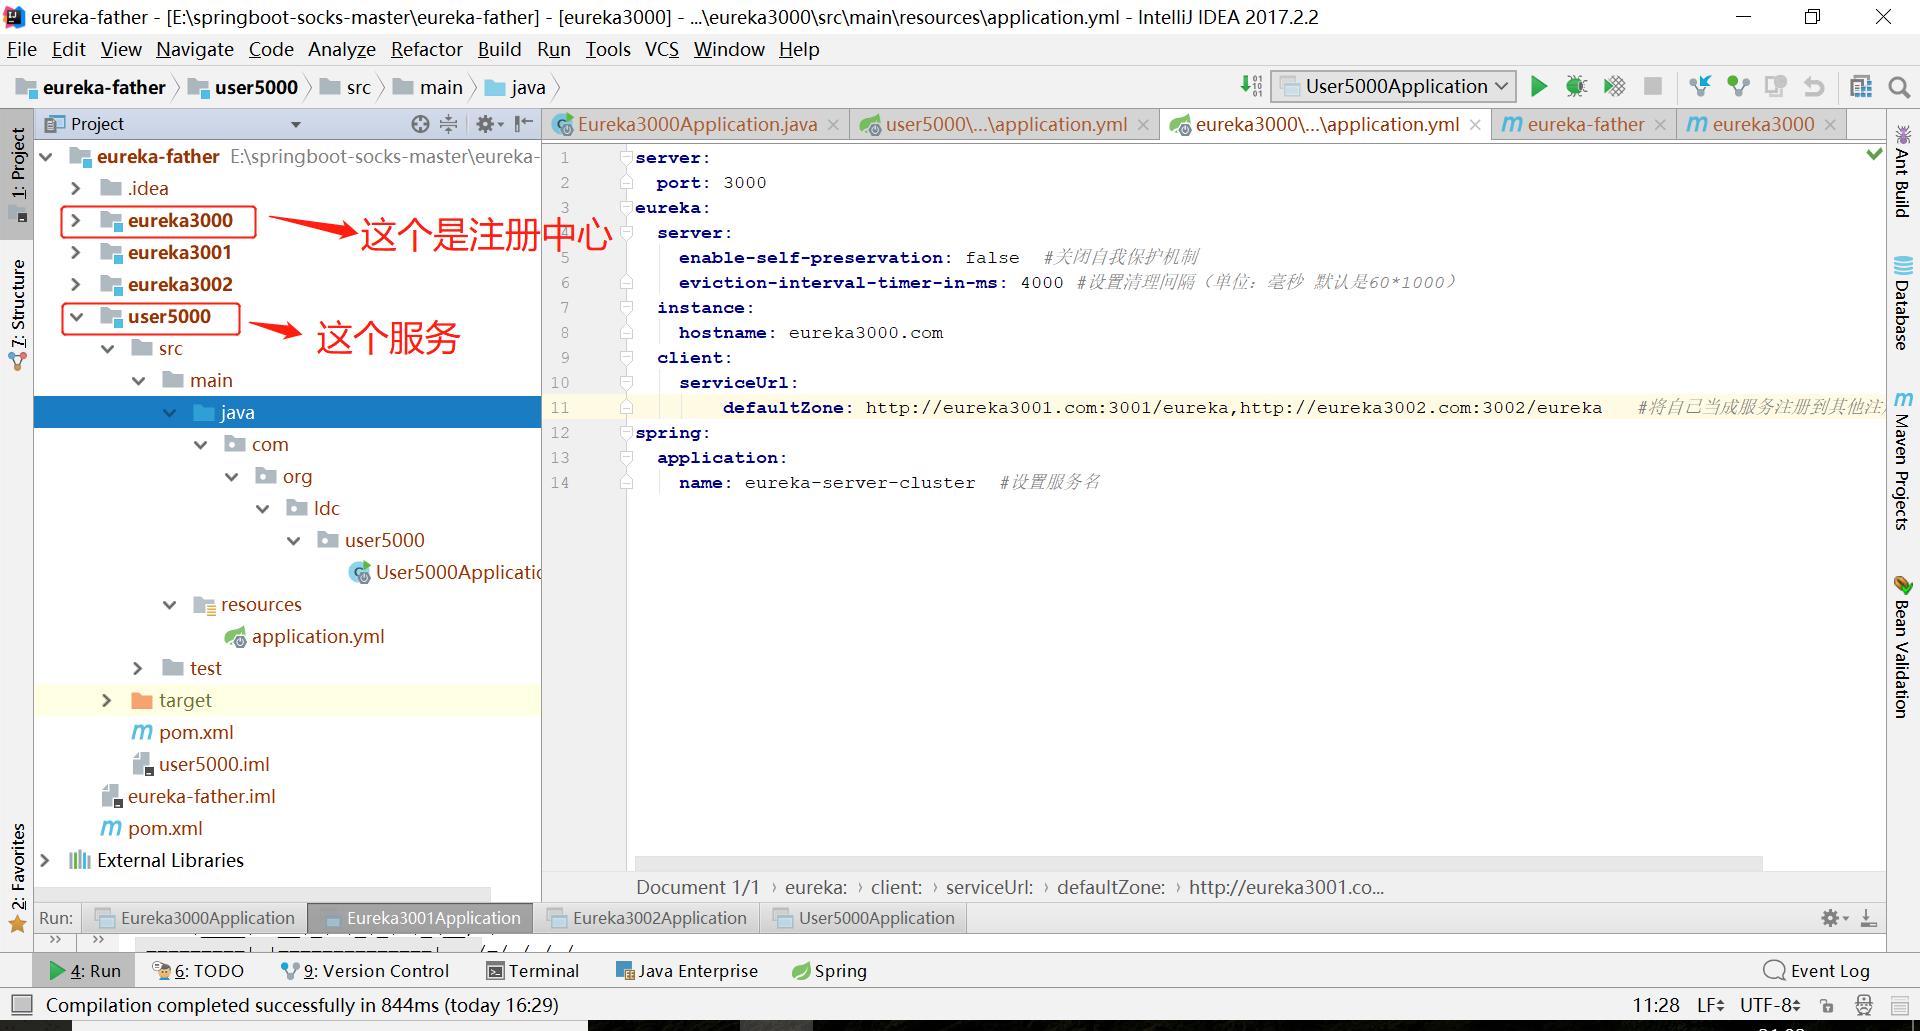Screen dimensions: 1920x1031
Task: Click Update Project VCS icon
Action: point(1700,87)
